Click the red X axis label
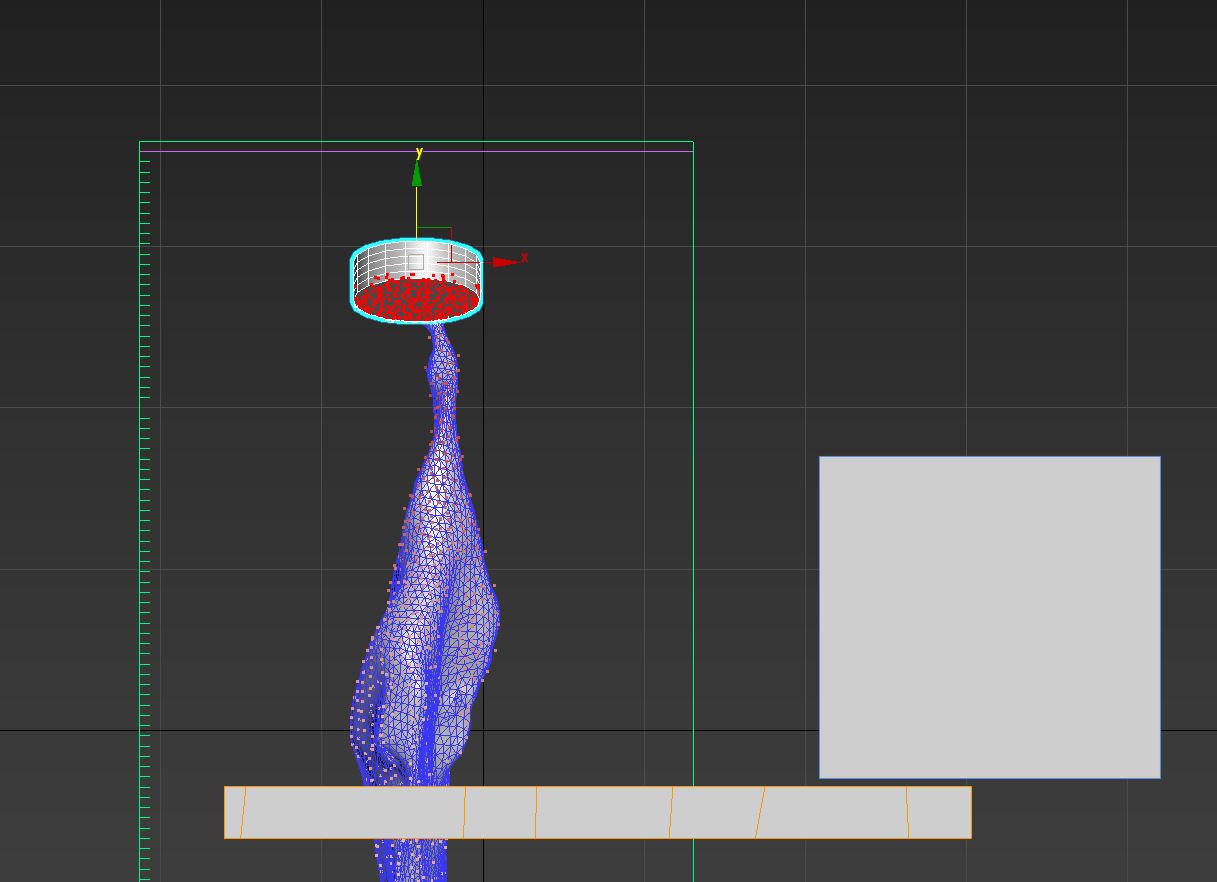This screenshot has width=1217, height=882. coord(524,258)
